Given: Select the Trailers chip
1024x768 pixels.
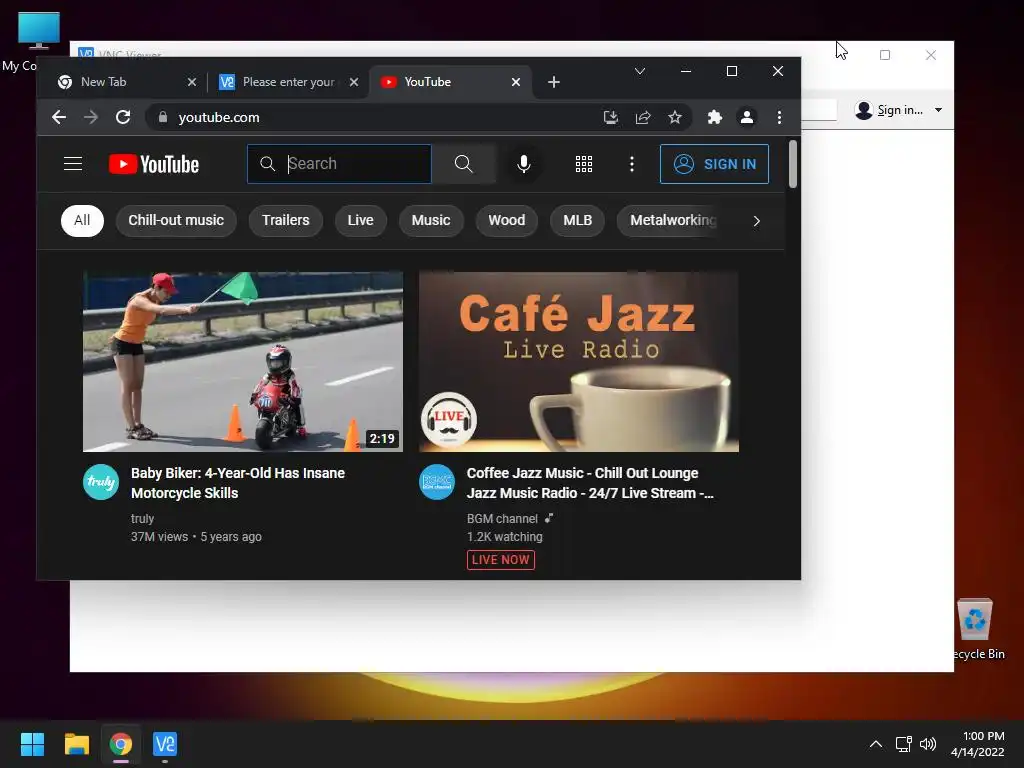Looking at the screenshot, I should pyautogui.click(x=285, y=221).
